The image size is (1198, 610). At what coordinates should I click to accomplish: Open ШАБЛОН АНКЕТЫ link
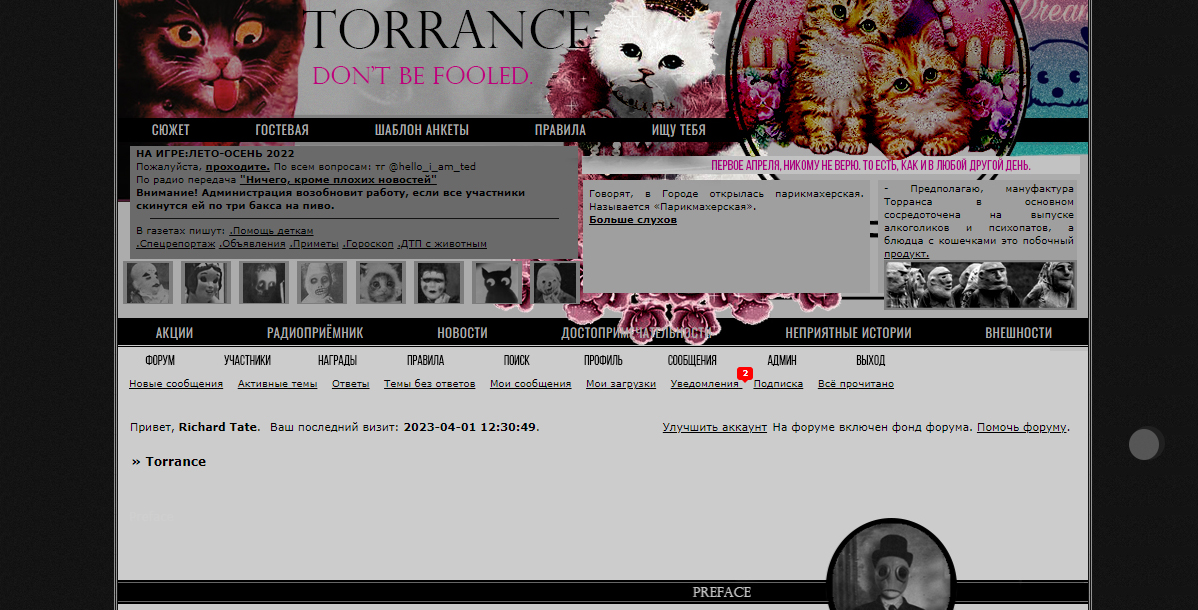coord(422,130)
